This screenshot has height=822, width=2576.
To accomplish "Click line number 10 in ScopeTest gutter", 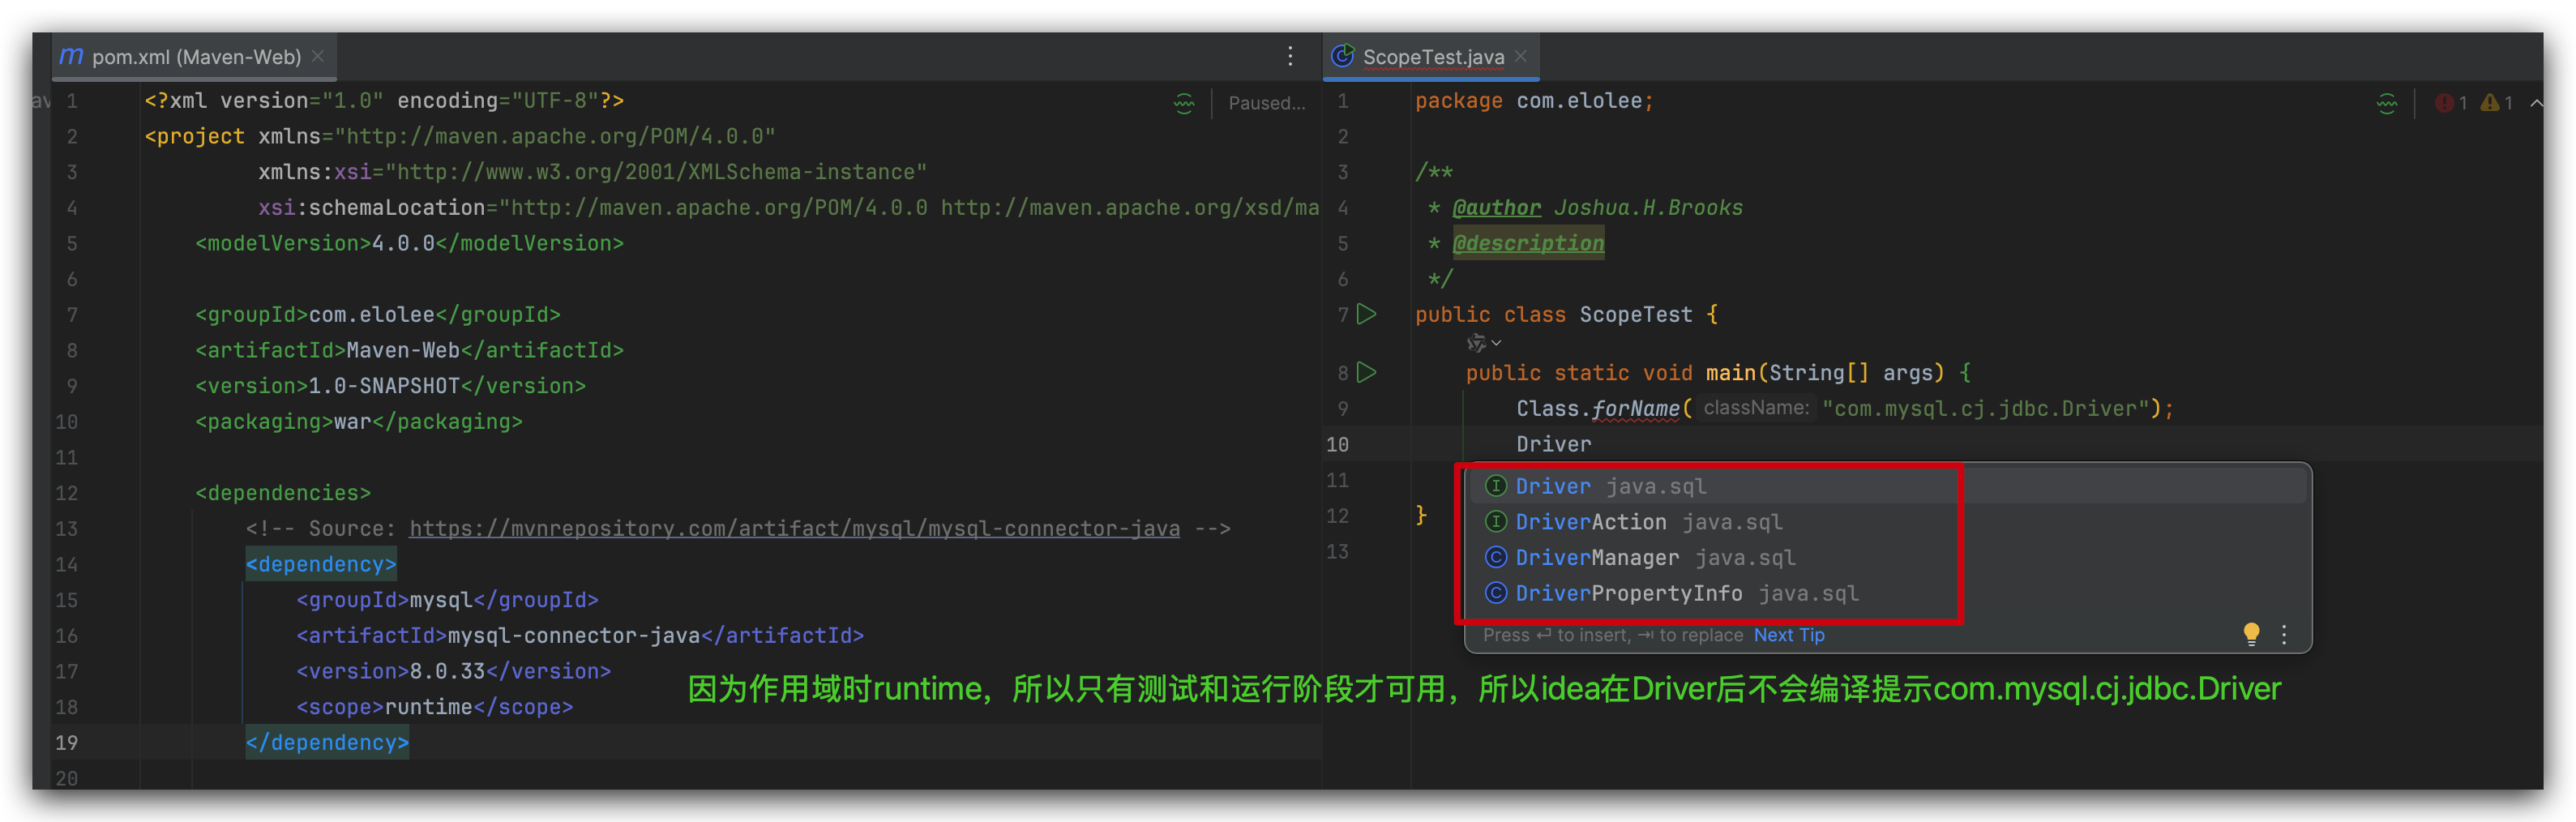I will [x=1337, y=444].
